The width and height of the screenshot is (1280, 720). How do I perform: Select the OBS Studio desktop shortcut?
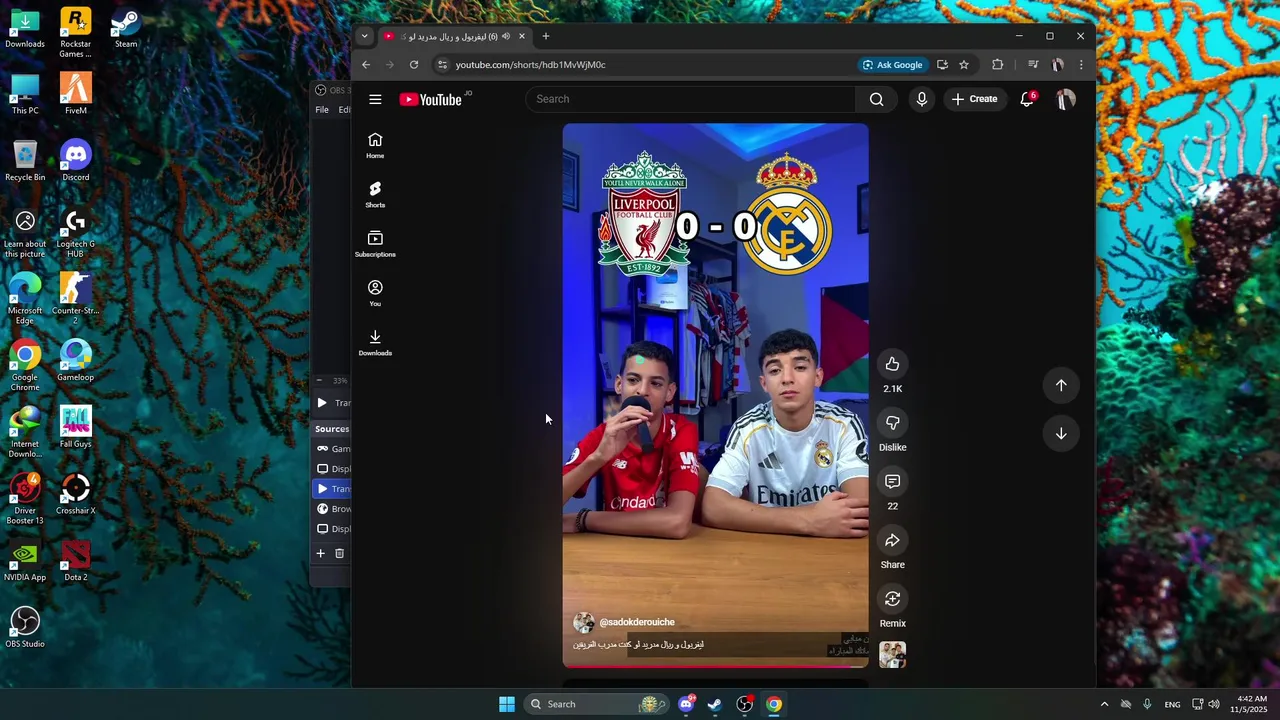(x=25, y=627)
